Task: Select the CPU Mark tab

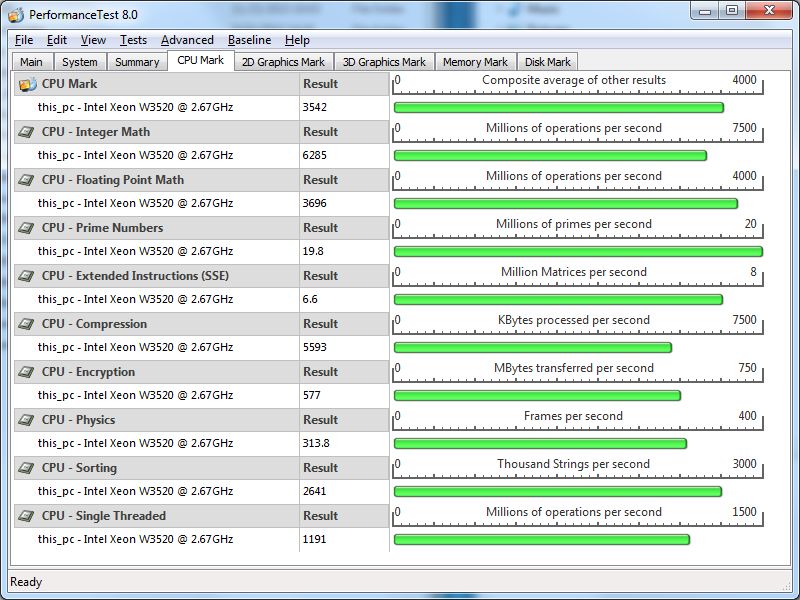Action: click(201, 60)
